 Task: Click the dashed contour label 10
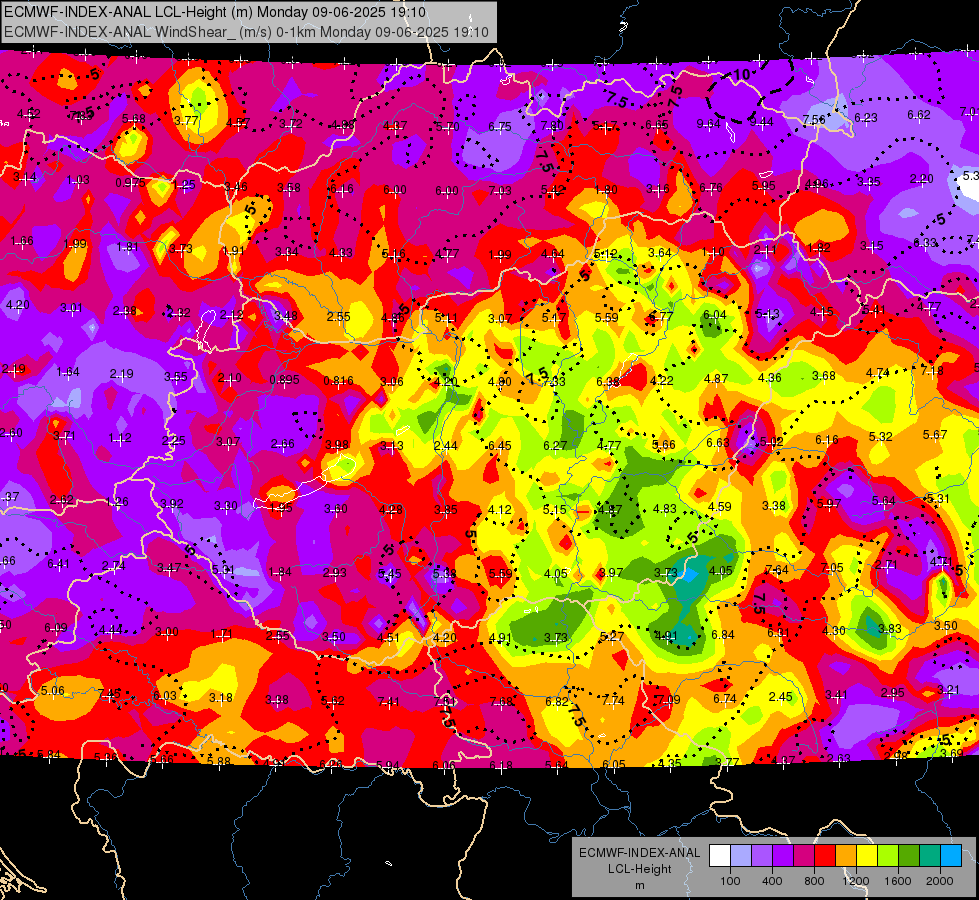pos(740,75)
